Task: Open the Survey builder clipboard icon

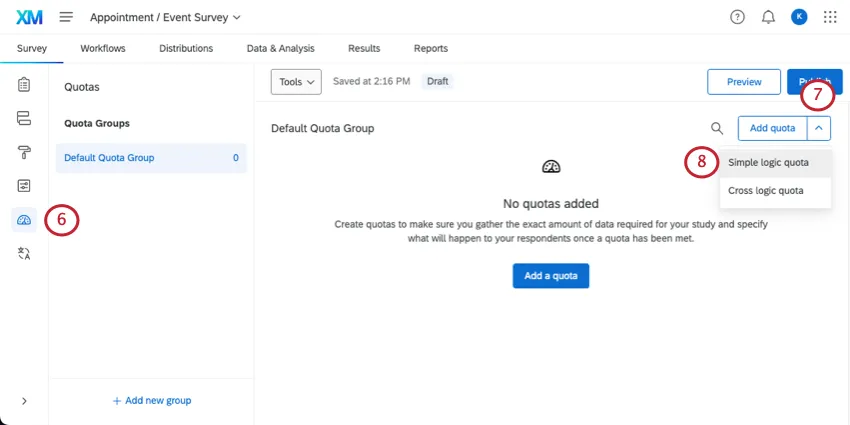Action: tap(24, 84)
